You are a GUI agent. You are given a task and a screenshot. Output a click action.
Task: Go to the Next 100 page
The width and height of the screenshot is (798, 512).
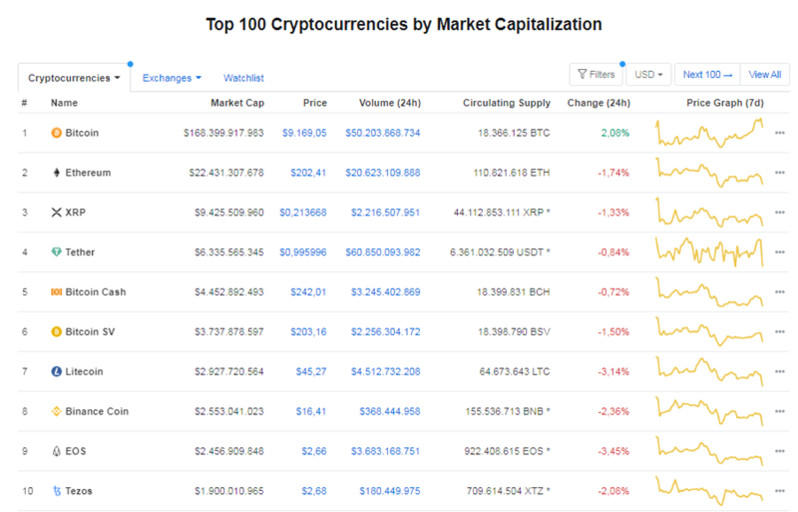(707, 75)
